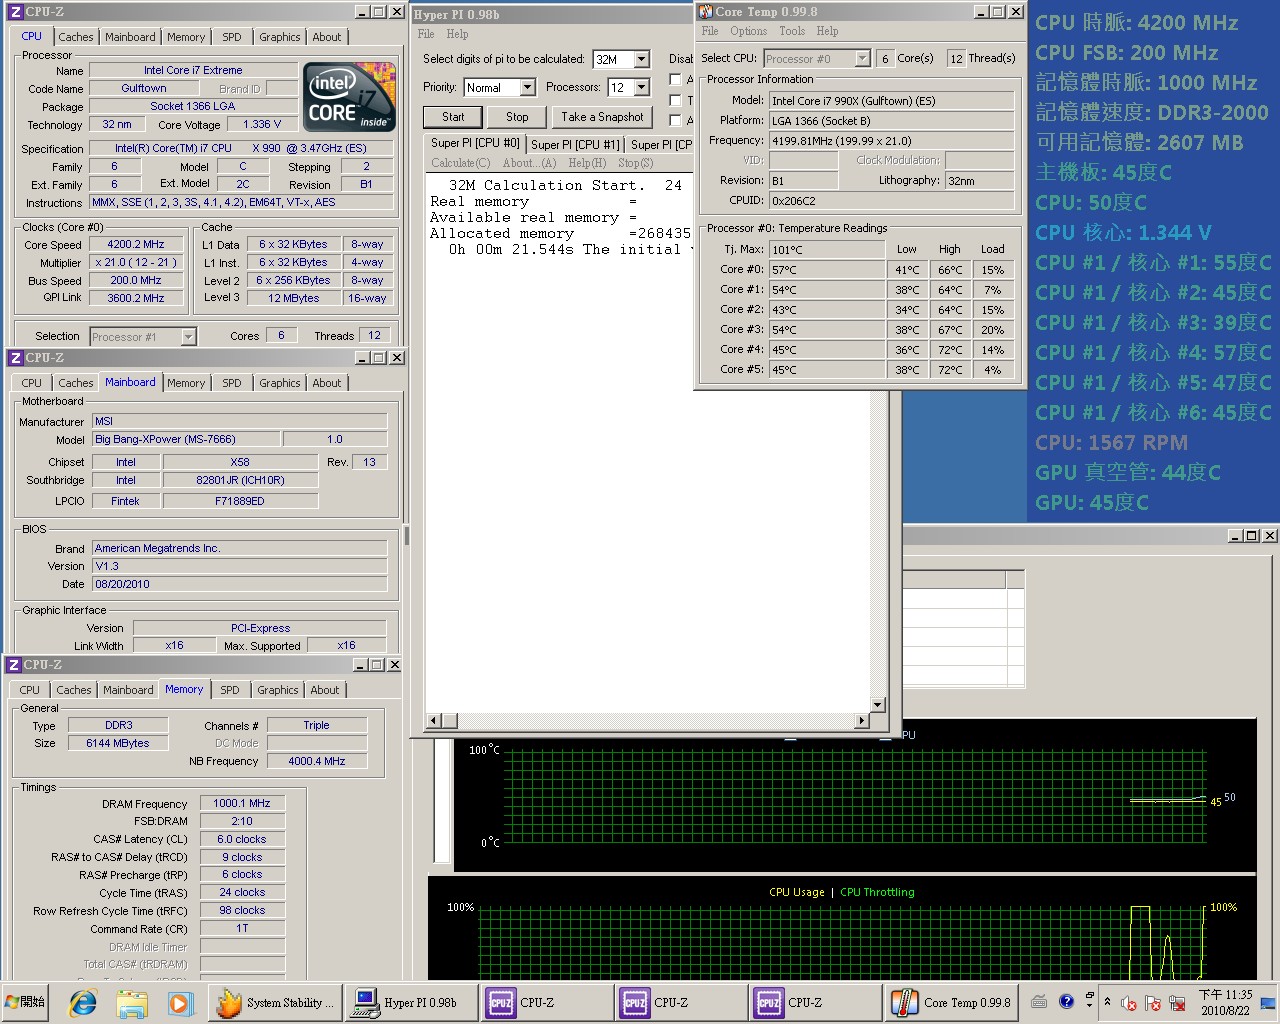
Task: Click the Show Desktop icon beside the clock
Action: coord(1268,1003)
